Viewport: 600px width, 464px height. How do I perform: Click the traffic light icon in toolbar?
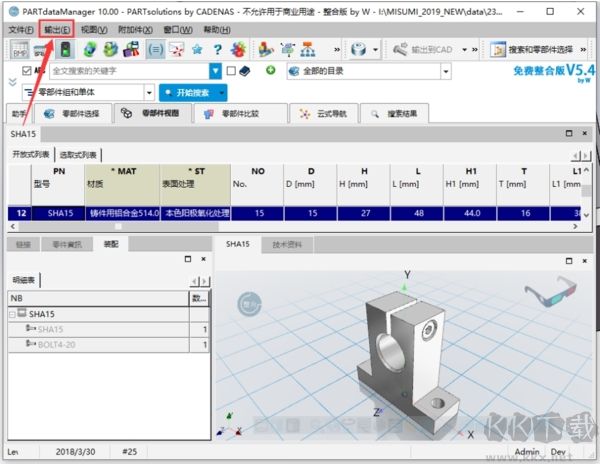[65, 49]
